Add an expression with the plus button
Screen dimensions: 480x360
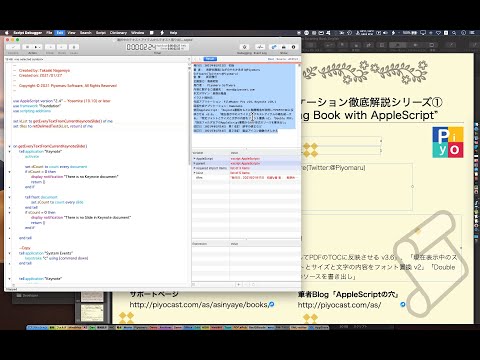point(239,284)
